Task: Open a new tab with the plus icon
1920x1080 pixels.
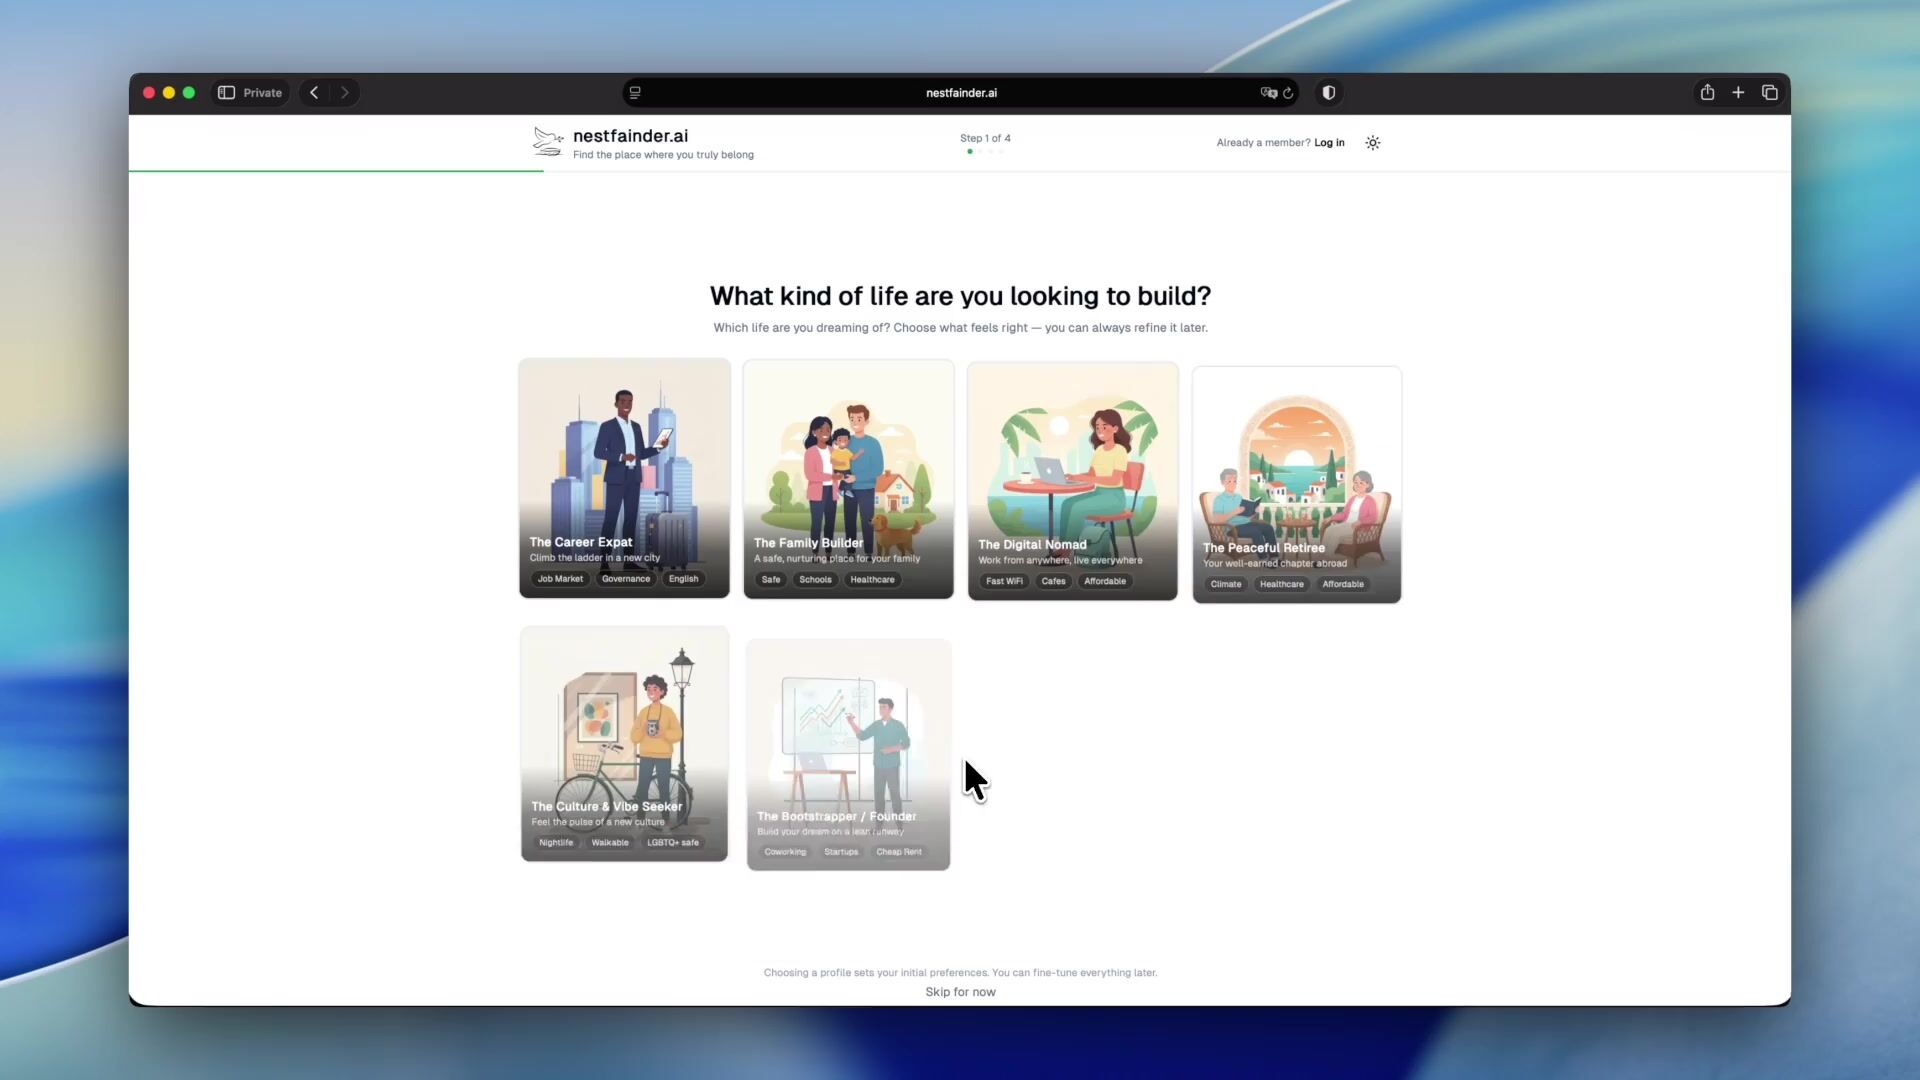Action: [1738, 92]
